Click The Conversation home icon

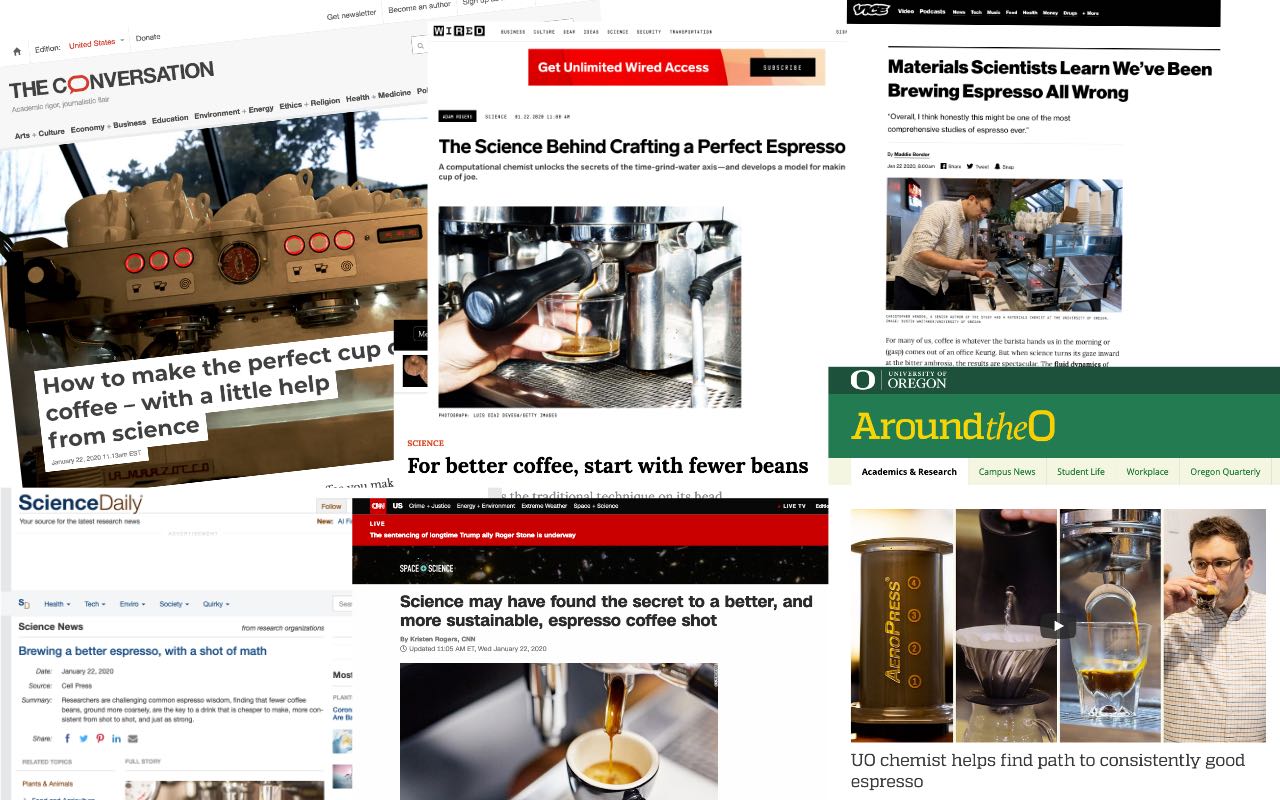tap(17, 52)
